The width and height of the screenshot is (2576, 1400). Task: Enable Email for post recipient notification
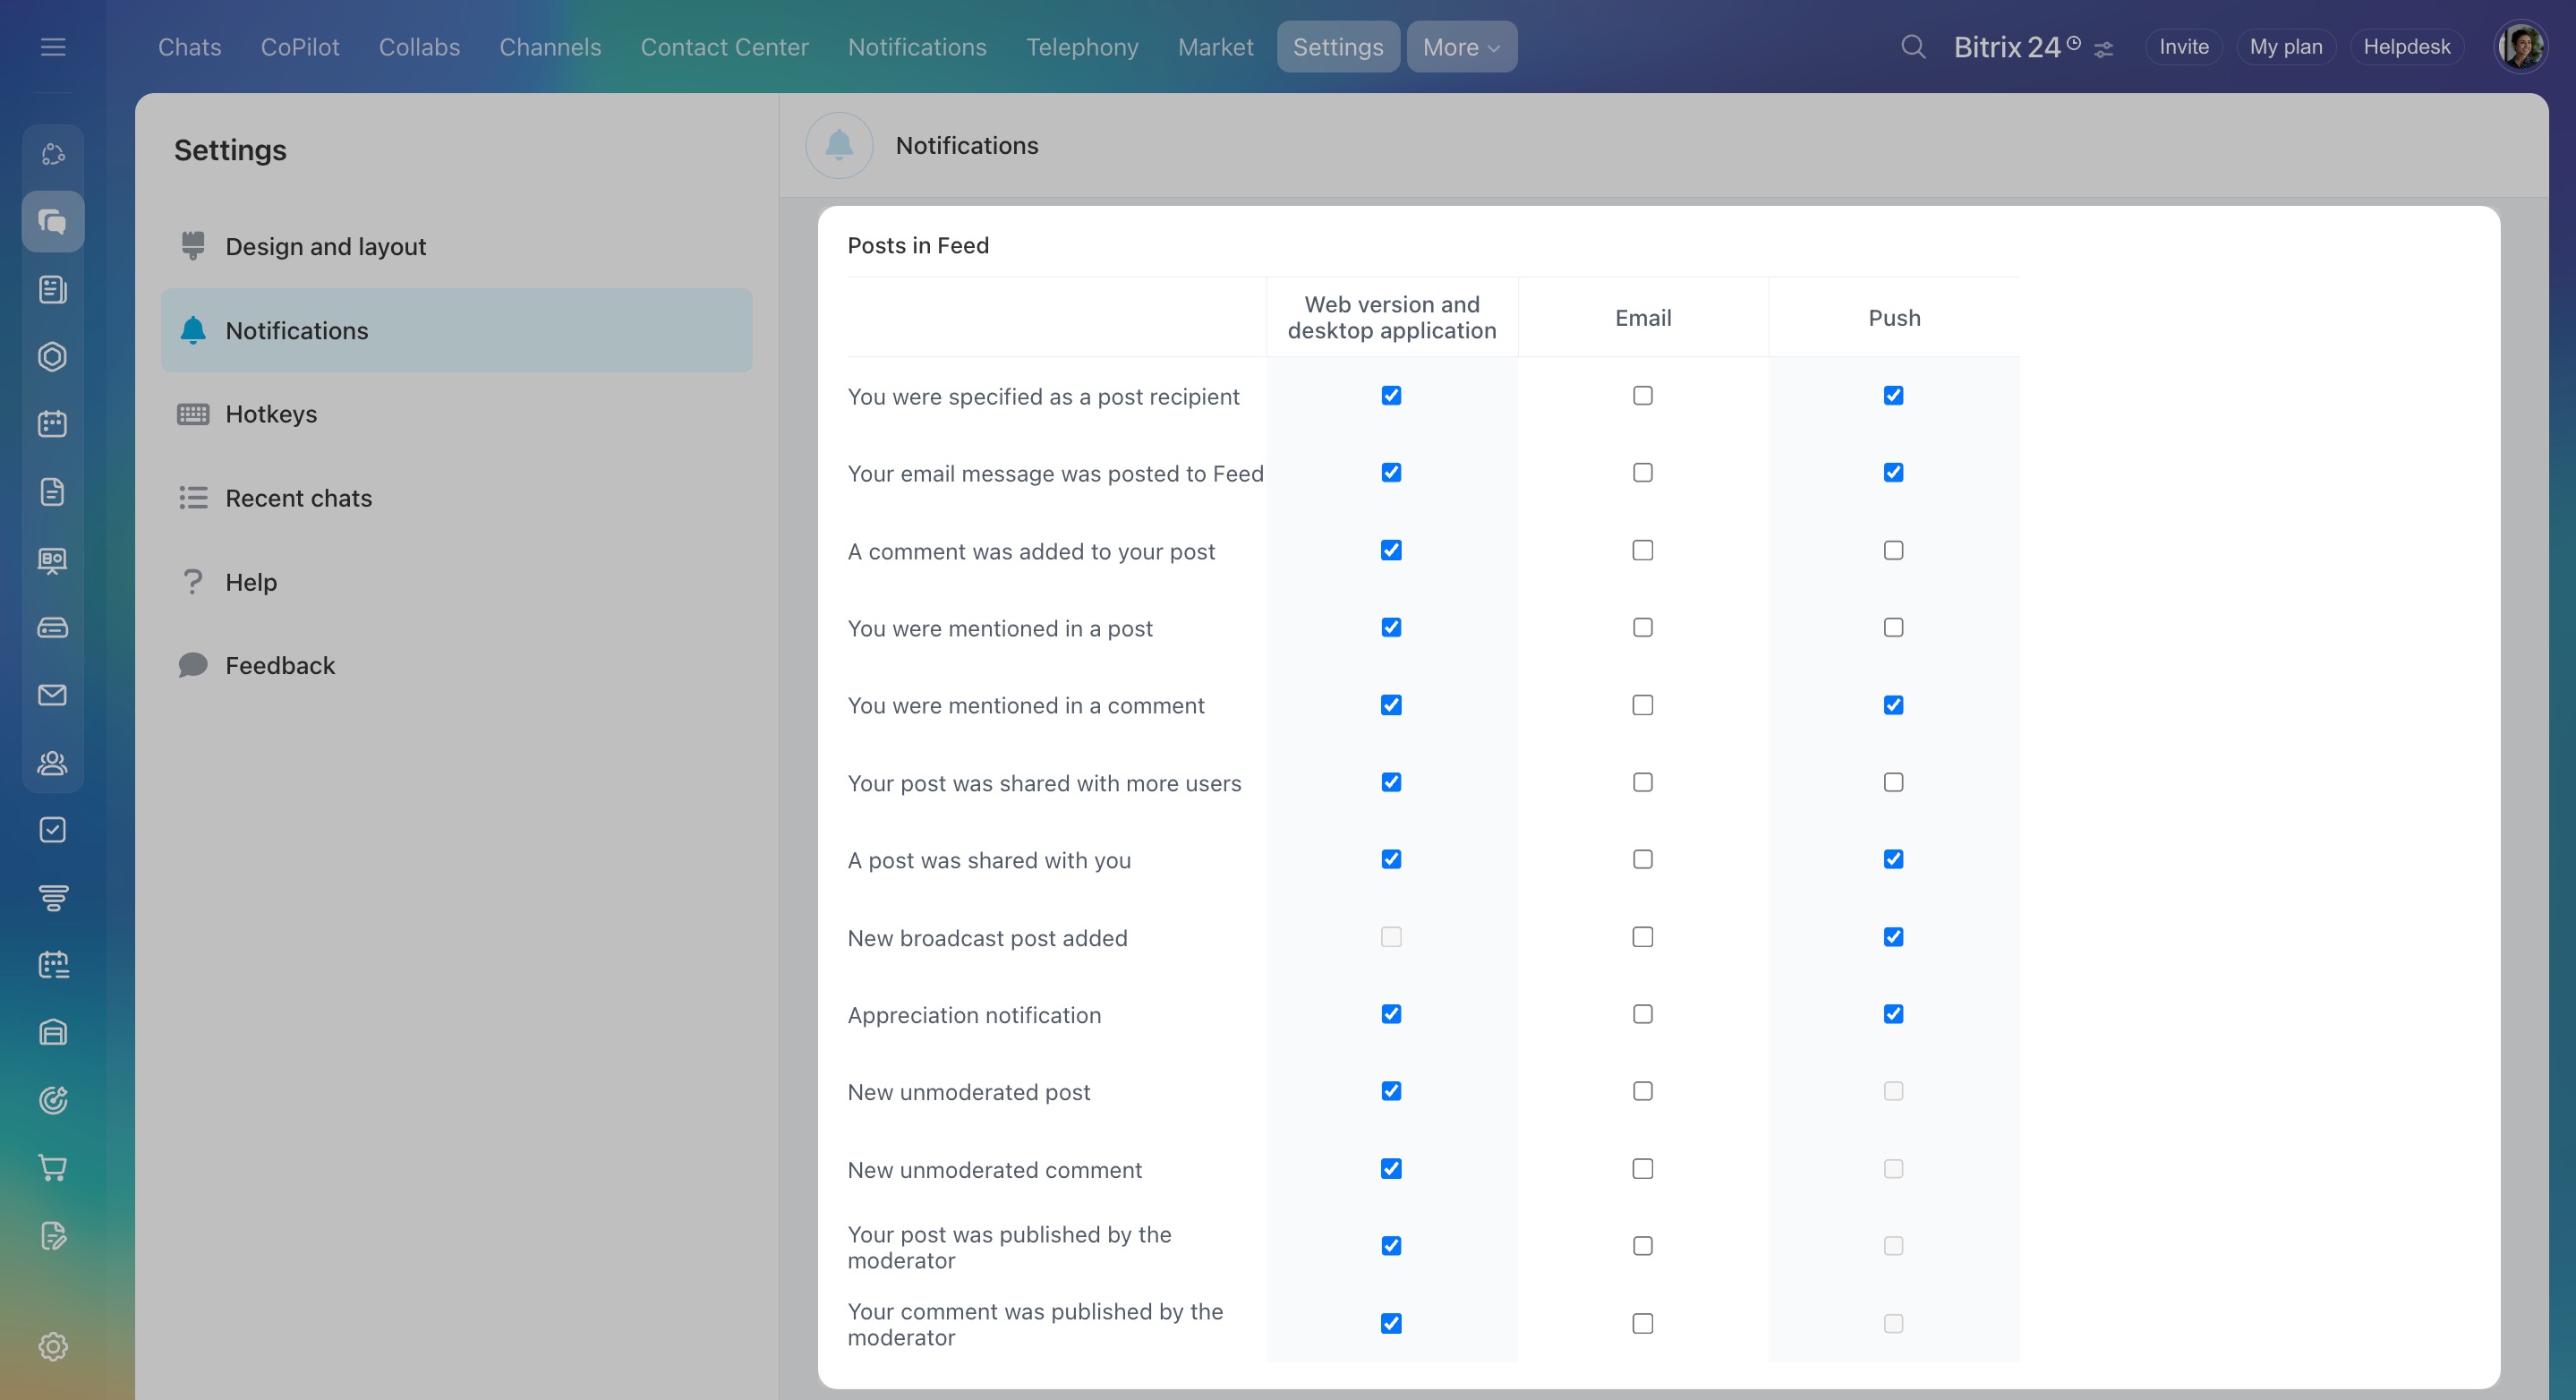(x=1642, y=396)
